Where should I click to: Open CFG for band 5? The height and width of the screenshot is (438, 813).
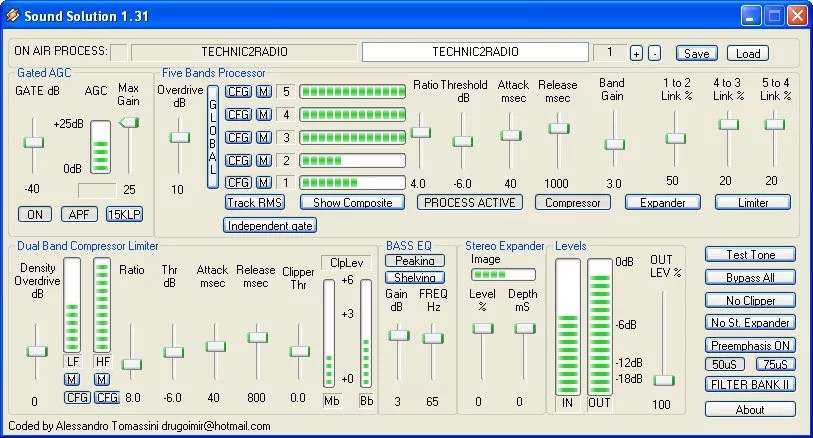238,92
